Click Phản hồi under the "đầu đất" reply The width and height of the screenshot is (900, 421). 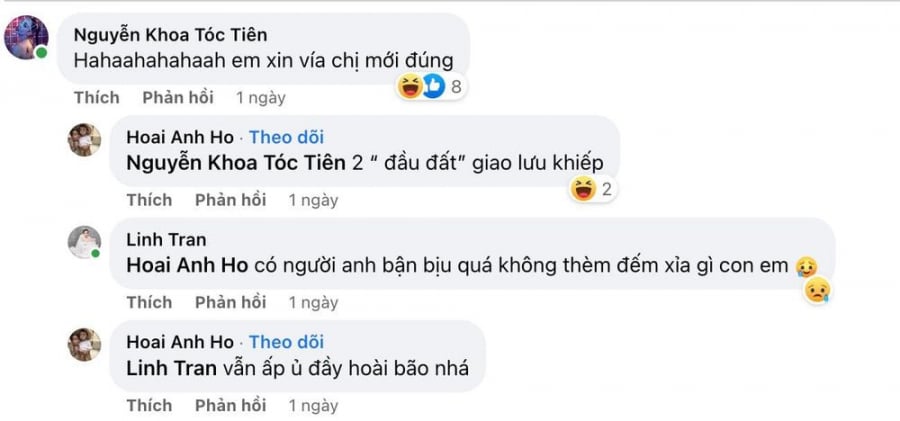click(x=230, y=200)
